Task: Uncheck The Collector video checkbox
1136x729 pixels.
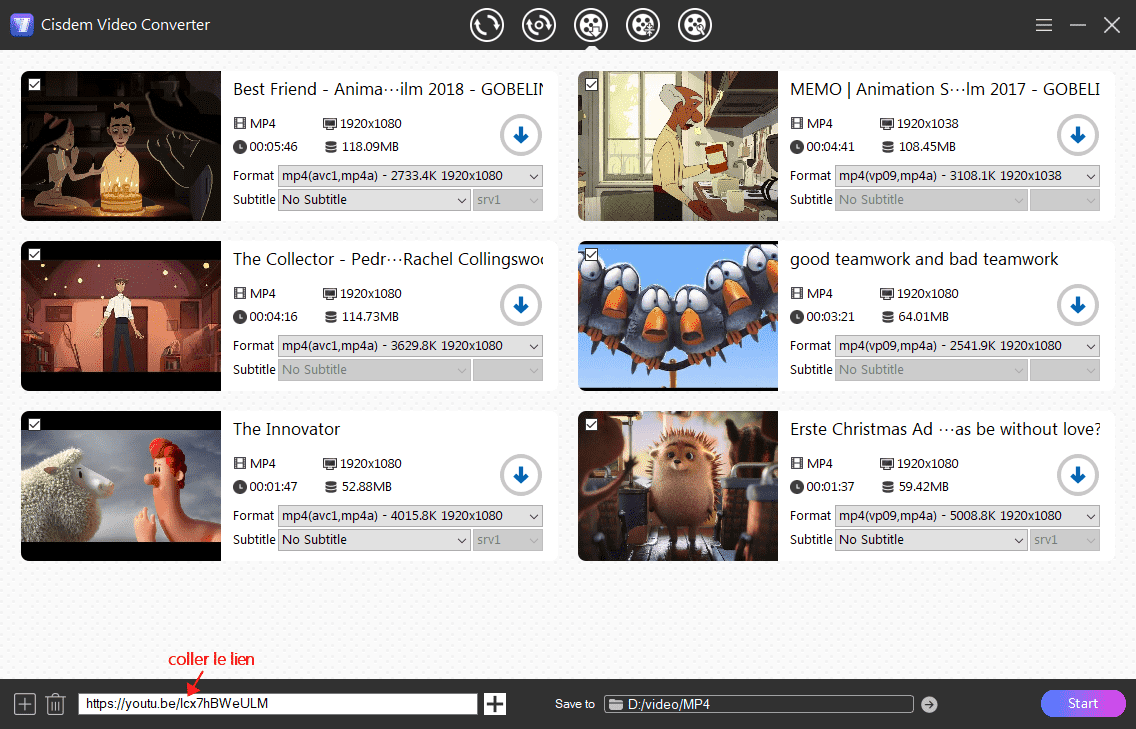Action: [x=34, y=254]
